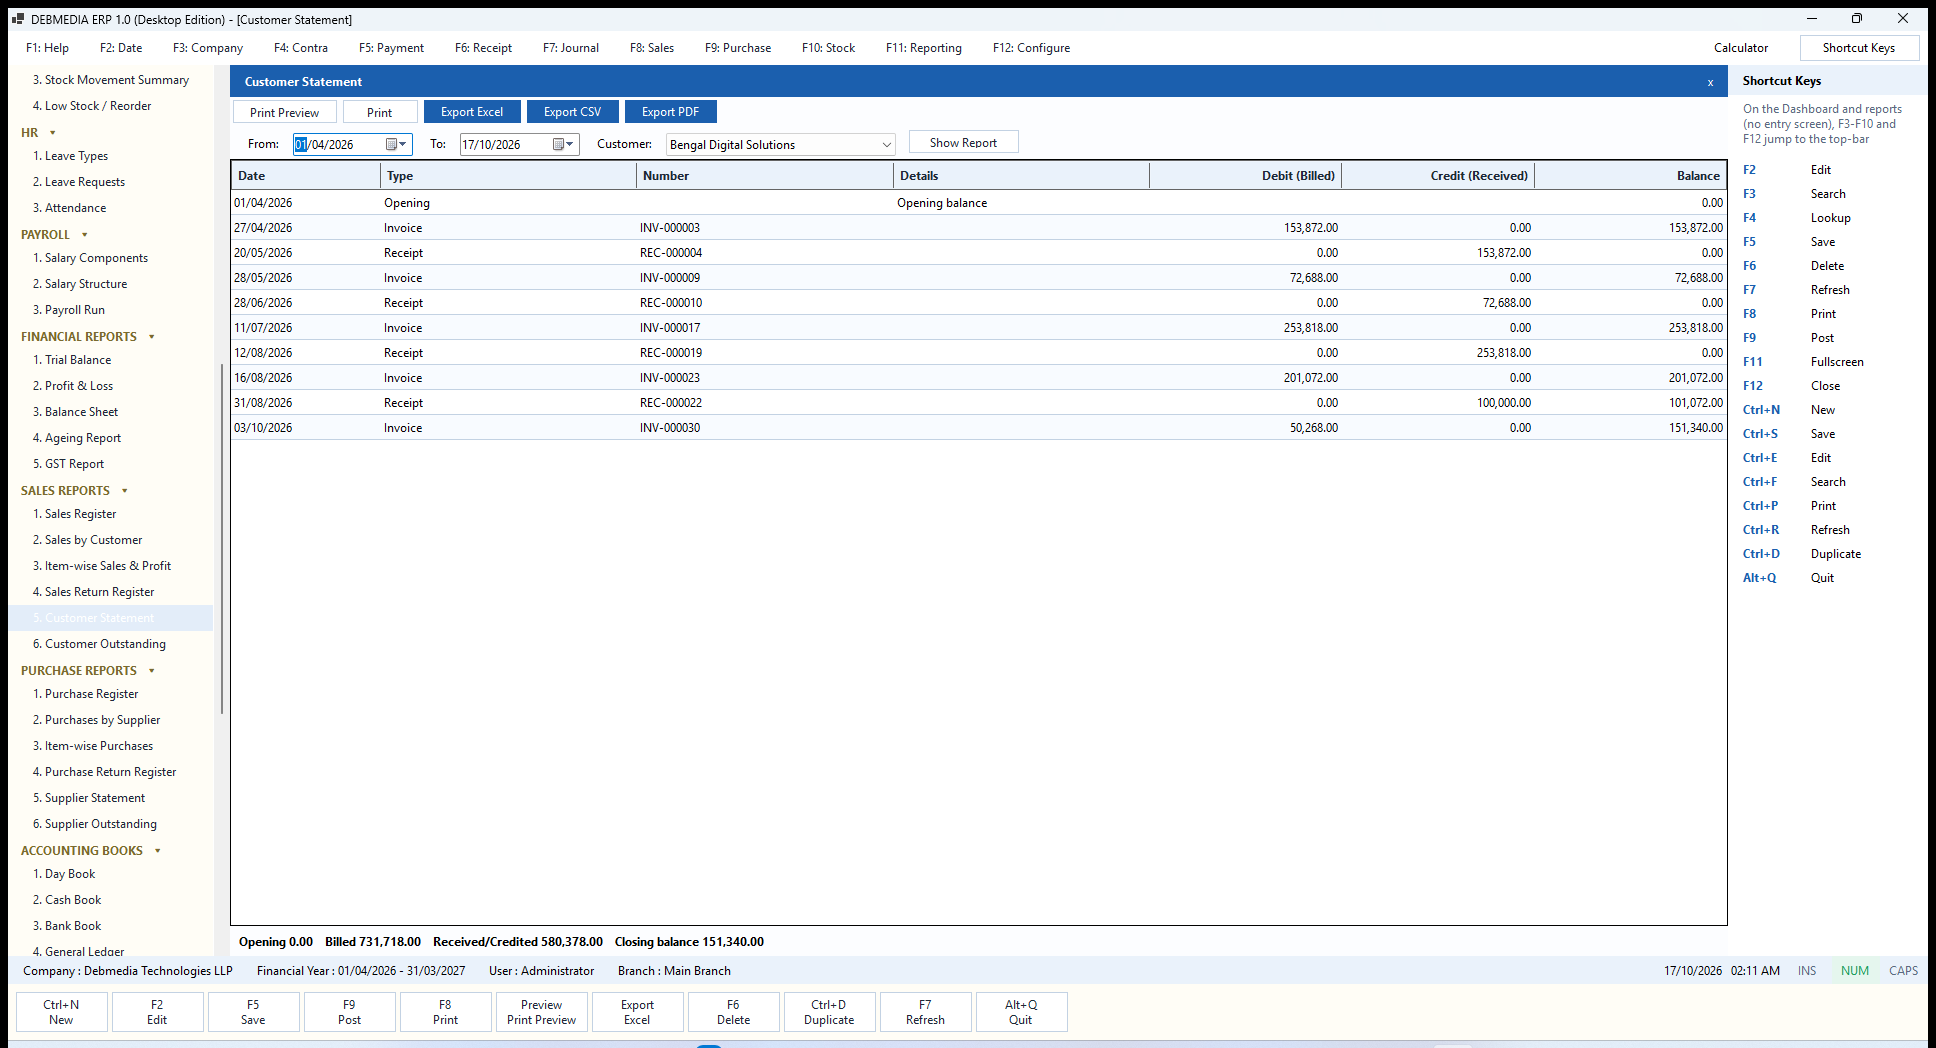Viewport: 1936px width, 1048px height.
Task: Click the Alt+Q Quit button in the bottom bar
Action: (1021, 1012)
